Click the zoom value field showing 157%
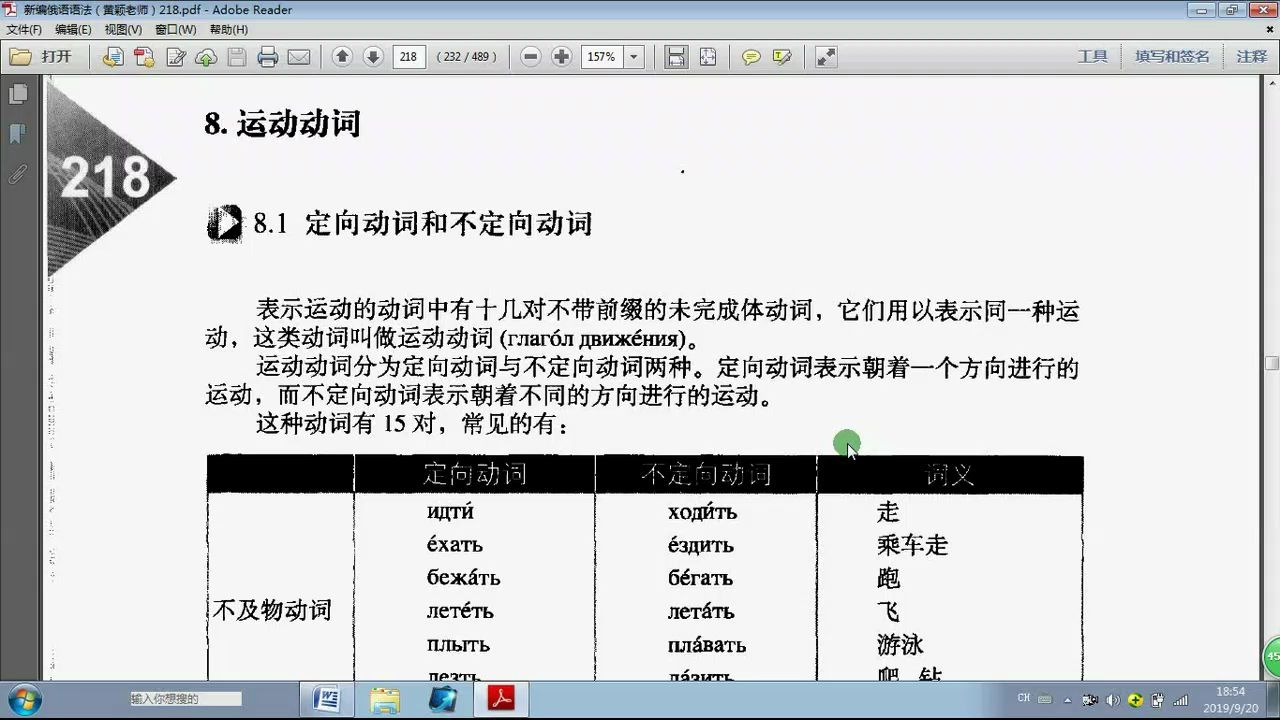 (x=603, y=57)
